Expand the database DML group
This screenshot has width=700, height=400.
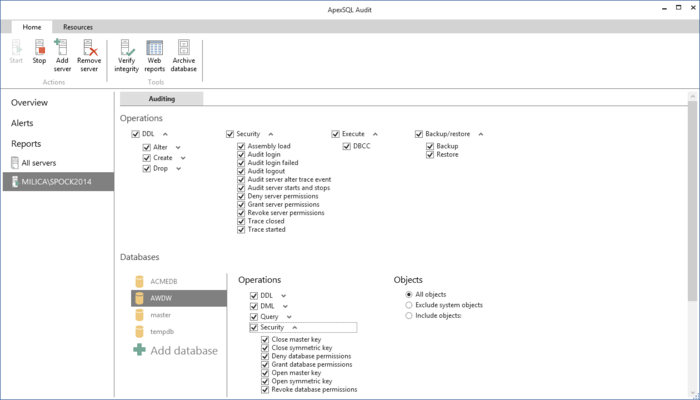coord(285,307)
